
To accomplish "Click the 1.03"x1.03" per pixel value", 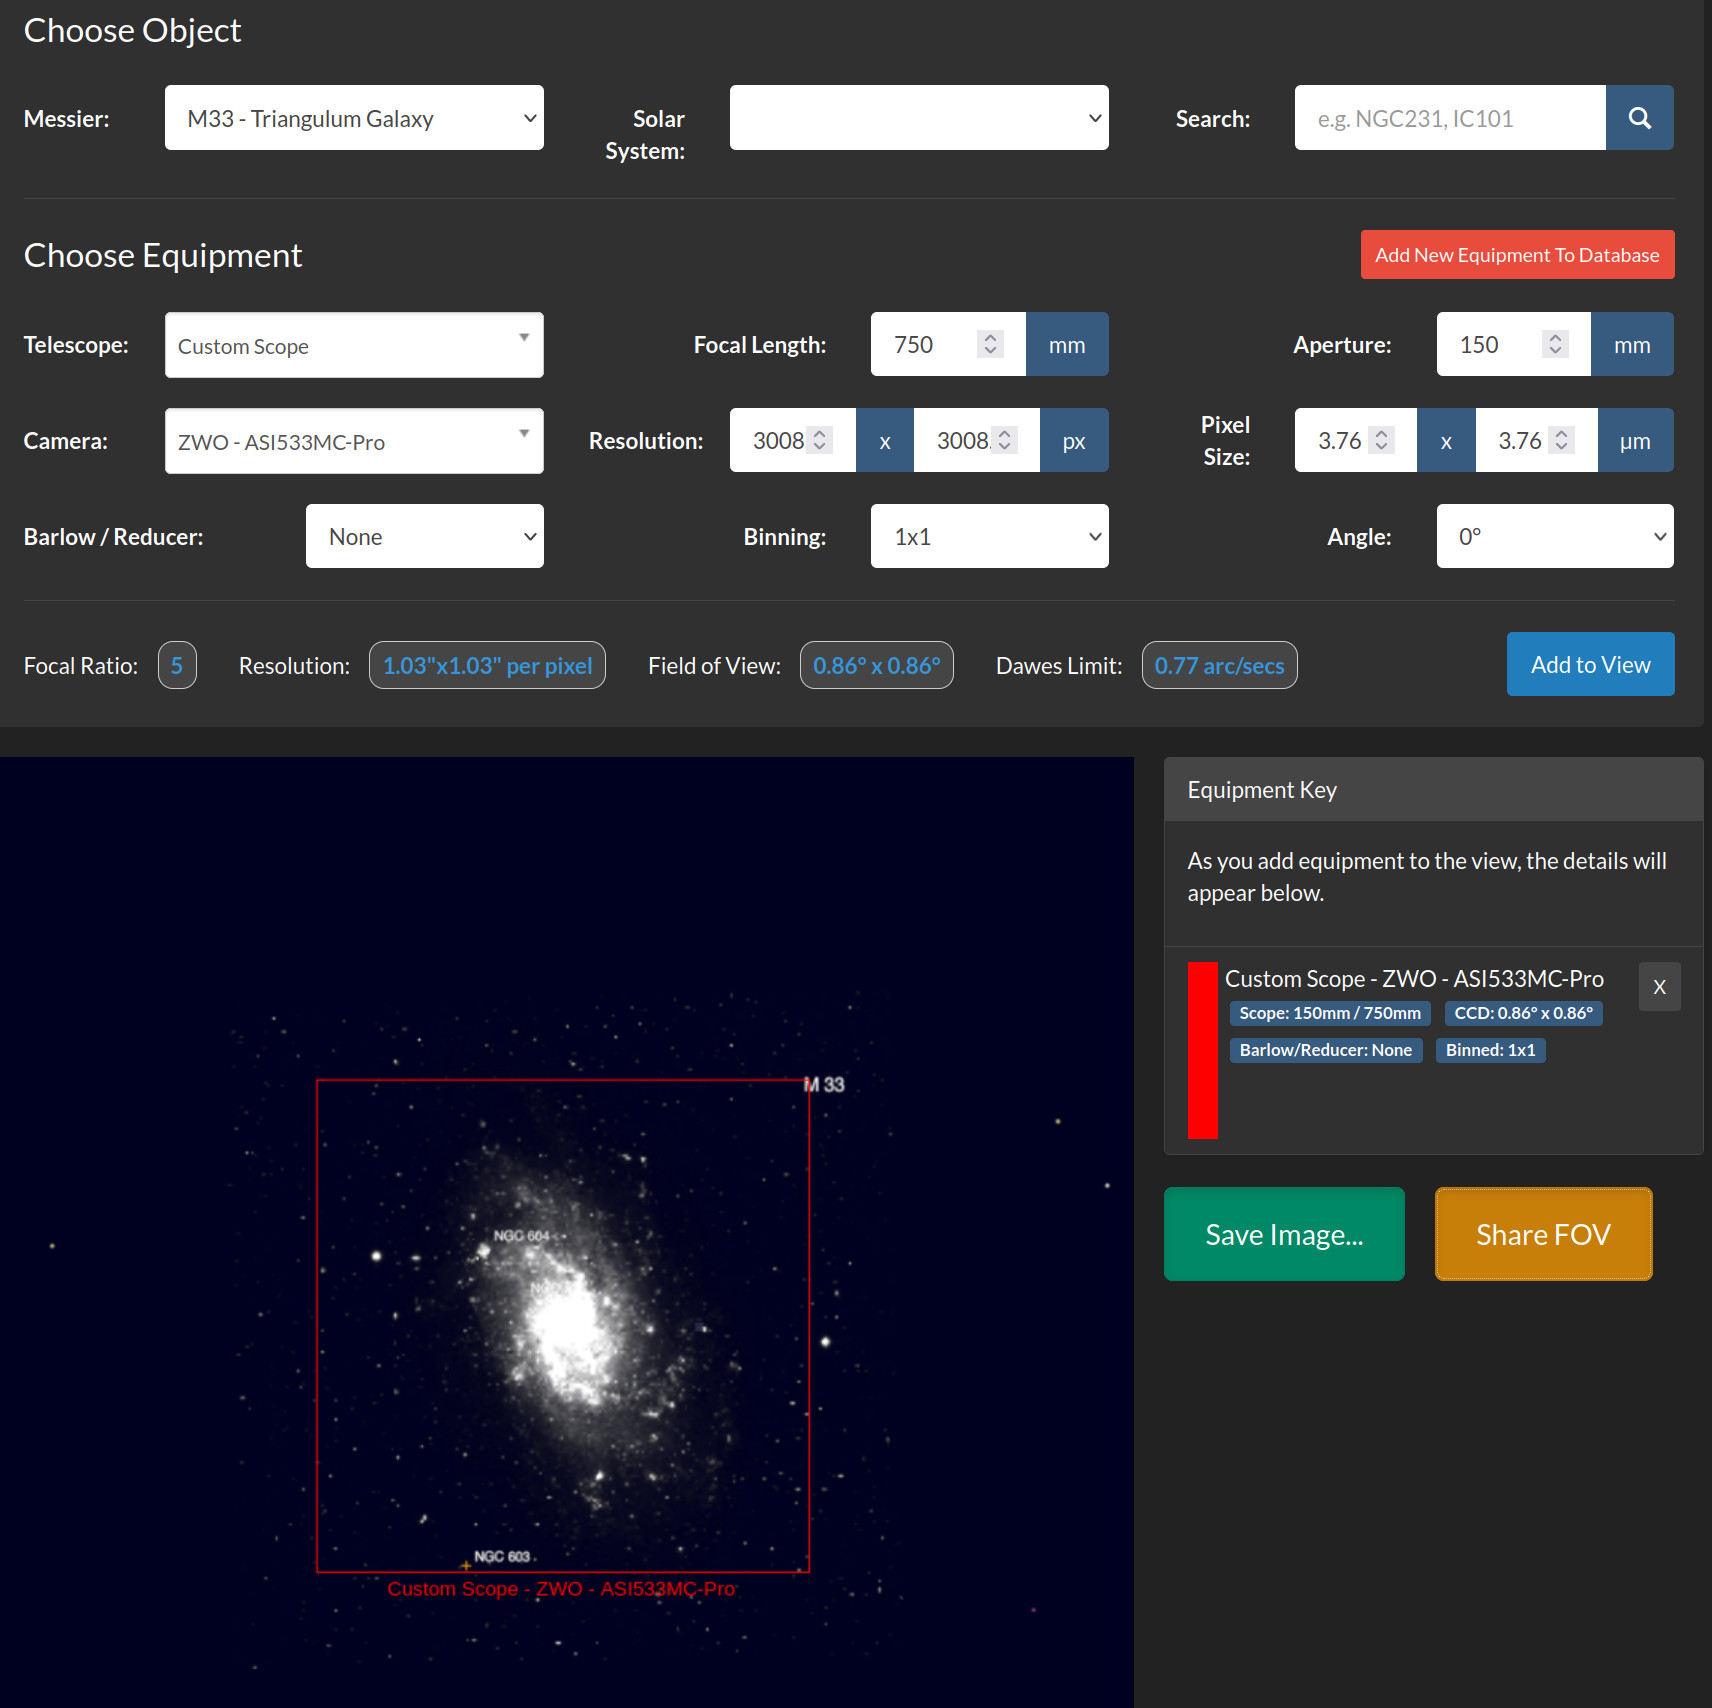I will [x=487, y=665].
